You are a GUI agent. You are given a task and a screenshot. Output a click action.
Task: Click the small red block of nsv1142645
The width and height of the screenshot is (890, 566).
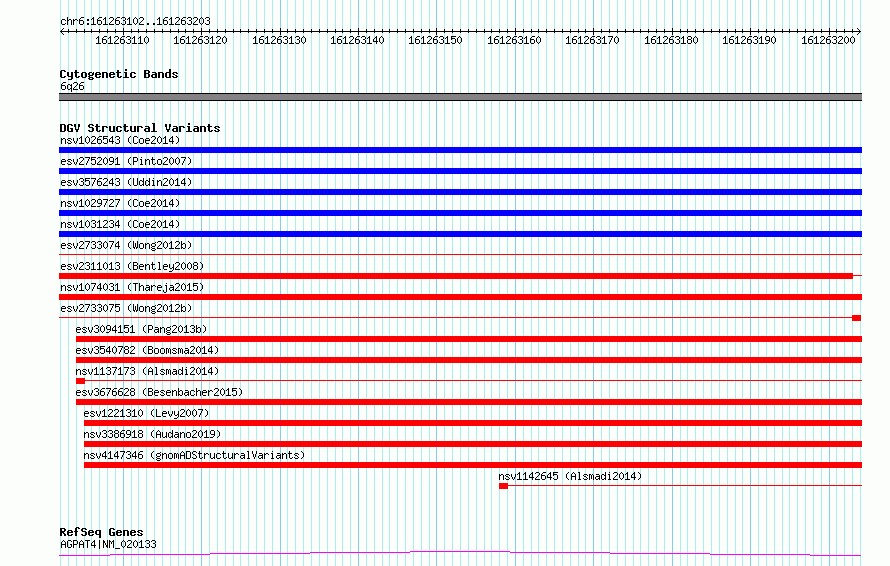[503, 486]
